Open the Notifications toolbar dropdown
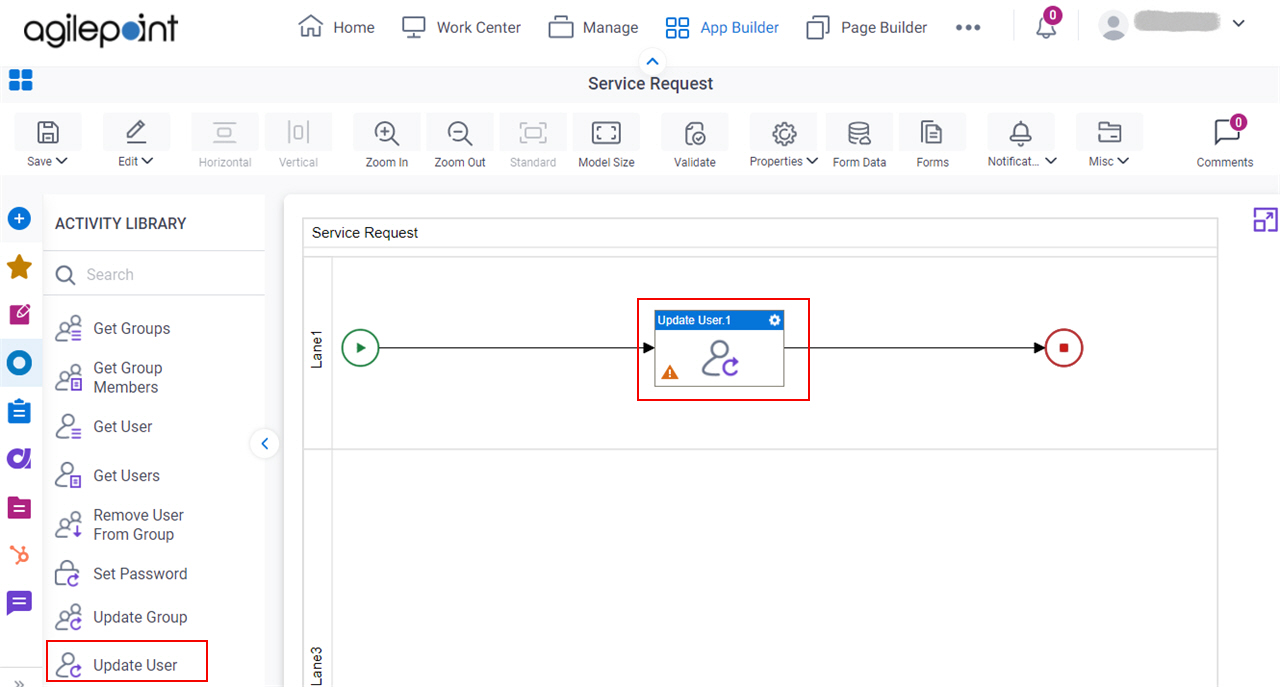 [x=1022, y=143]
